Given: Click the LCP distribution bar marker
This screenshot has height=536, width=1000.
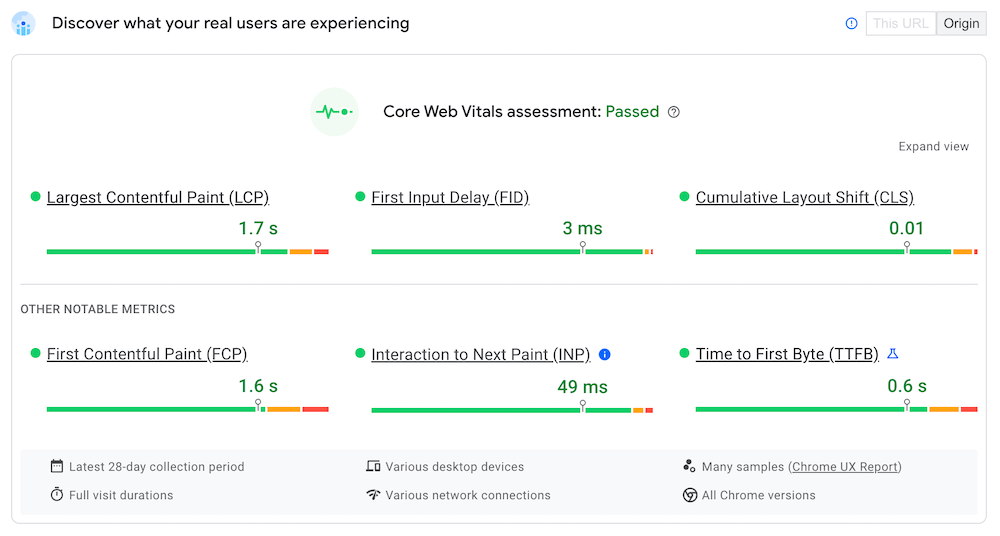Looking at the screenshot, I should (x=258, y=247).
